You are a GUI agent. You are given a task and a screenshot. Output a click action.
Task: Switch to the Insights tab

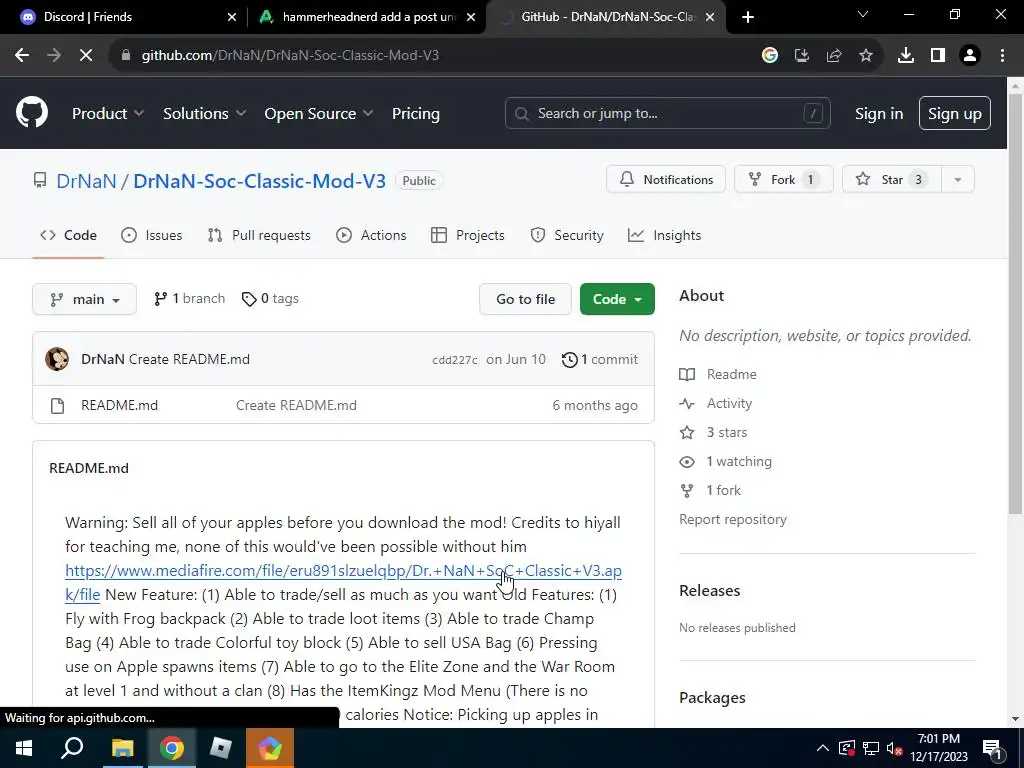coord(664,235)
